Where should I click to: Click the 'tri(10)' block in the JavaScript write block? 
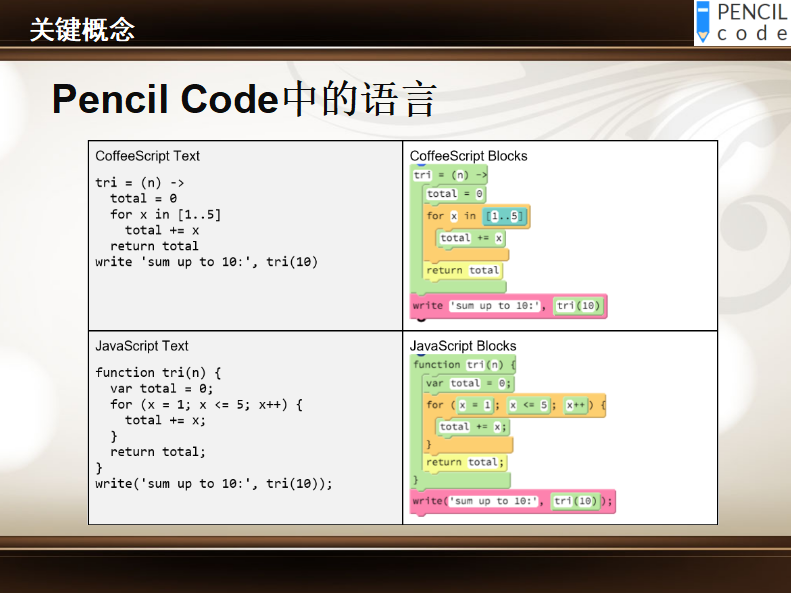point(576,501)
